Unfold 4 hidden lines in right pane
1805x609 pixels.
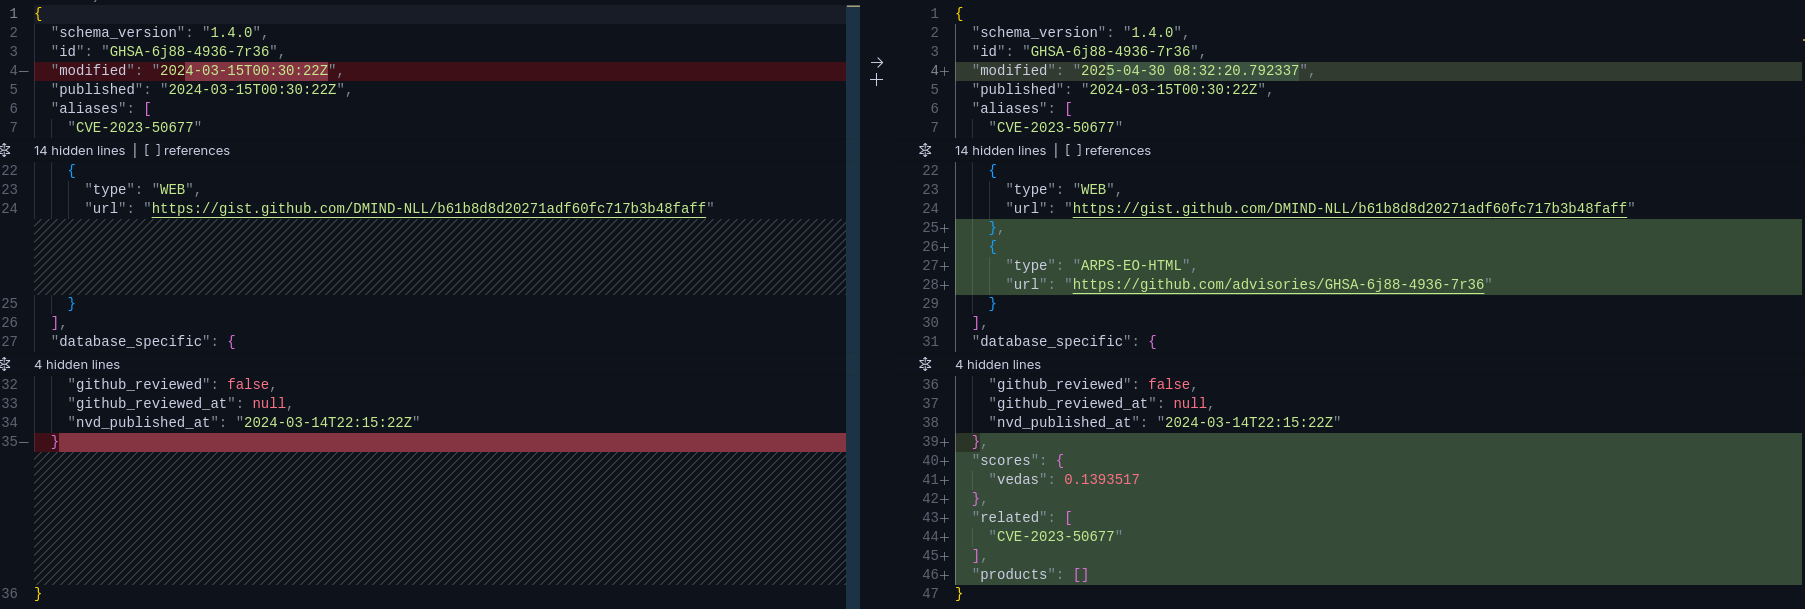tap(925, 364)
